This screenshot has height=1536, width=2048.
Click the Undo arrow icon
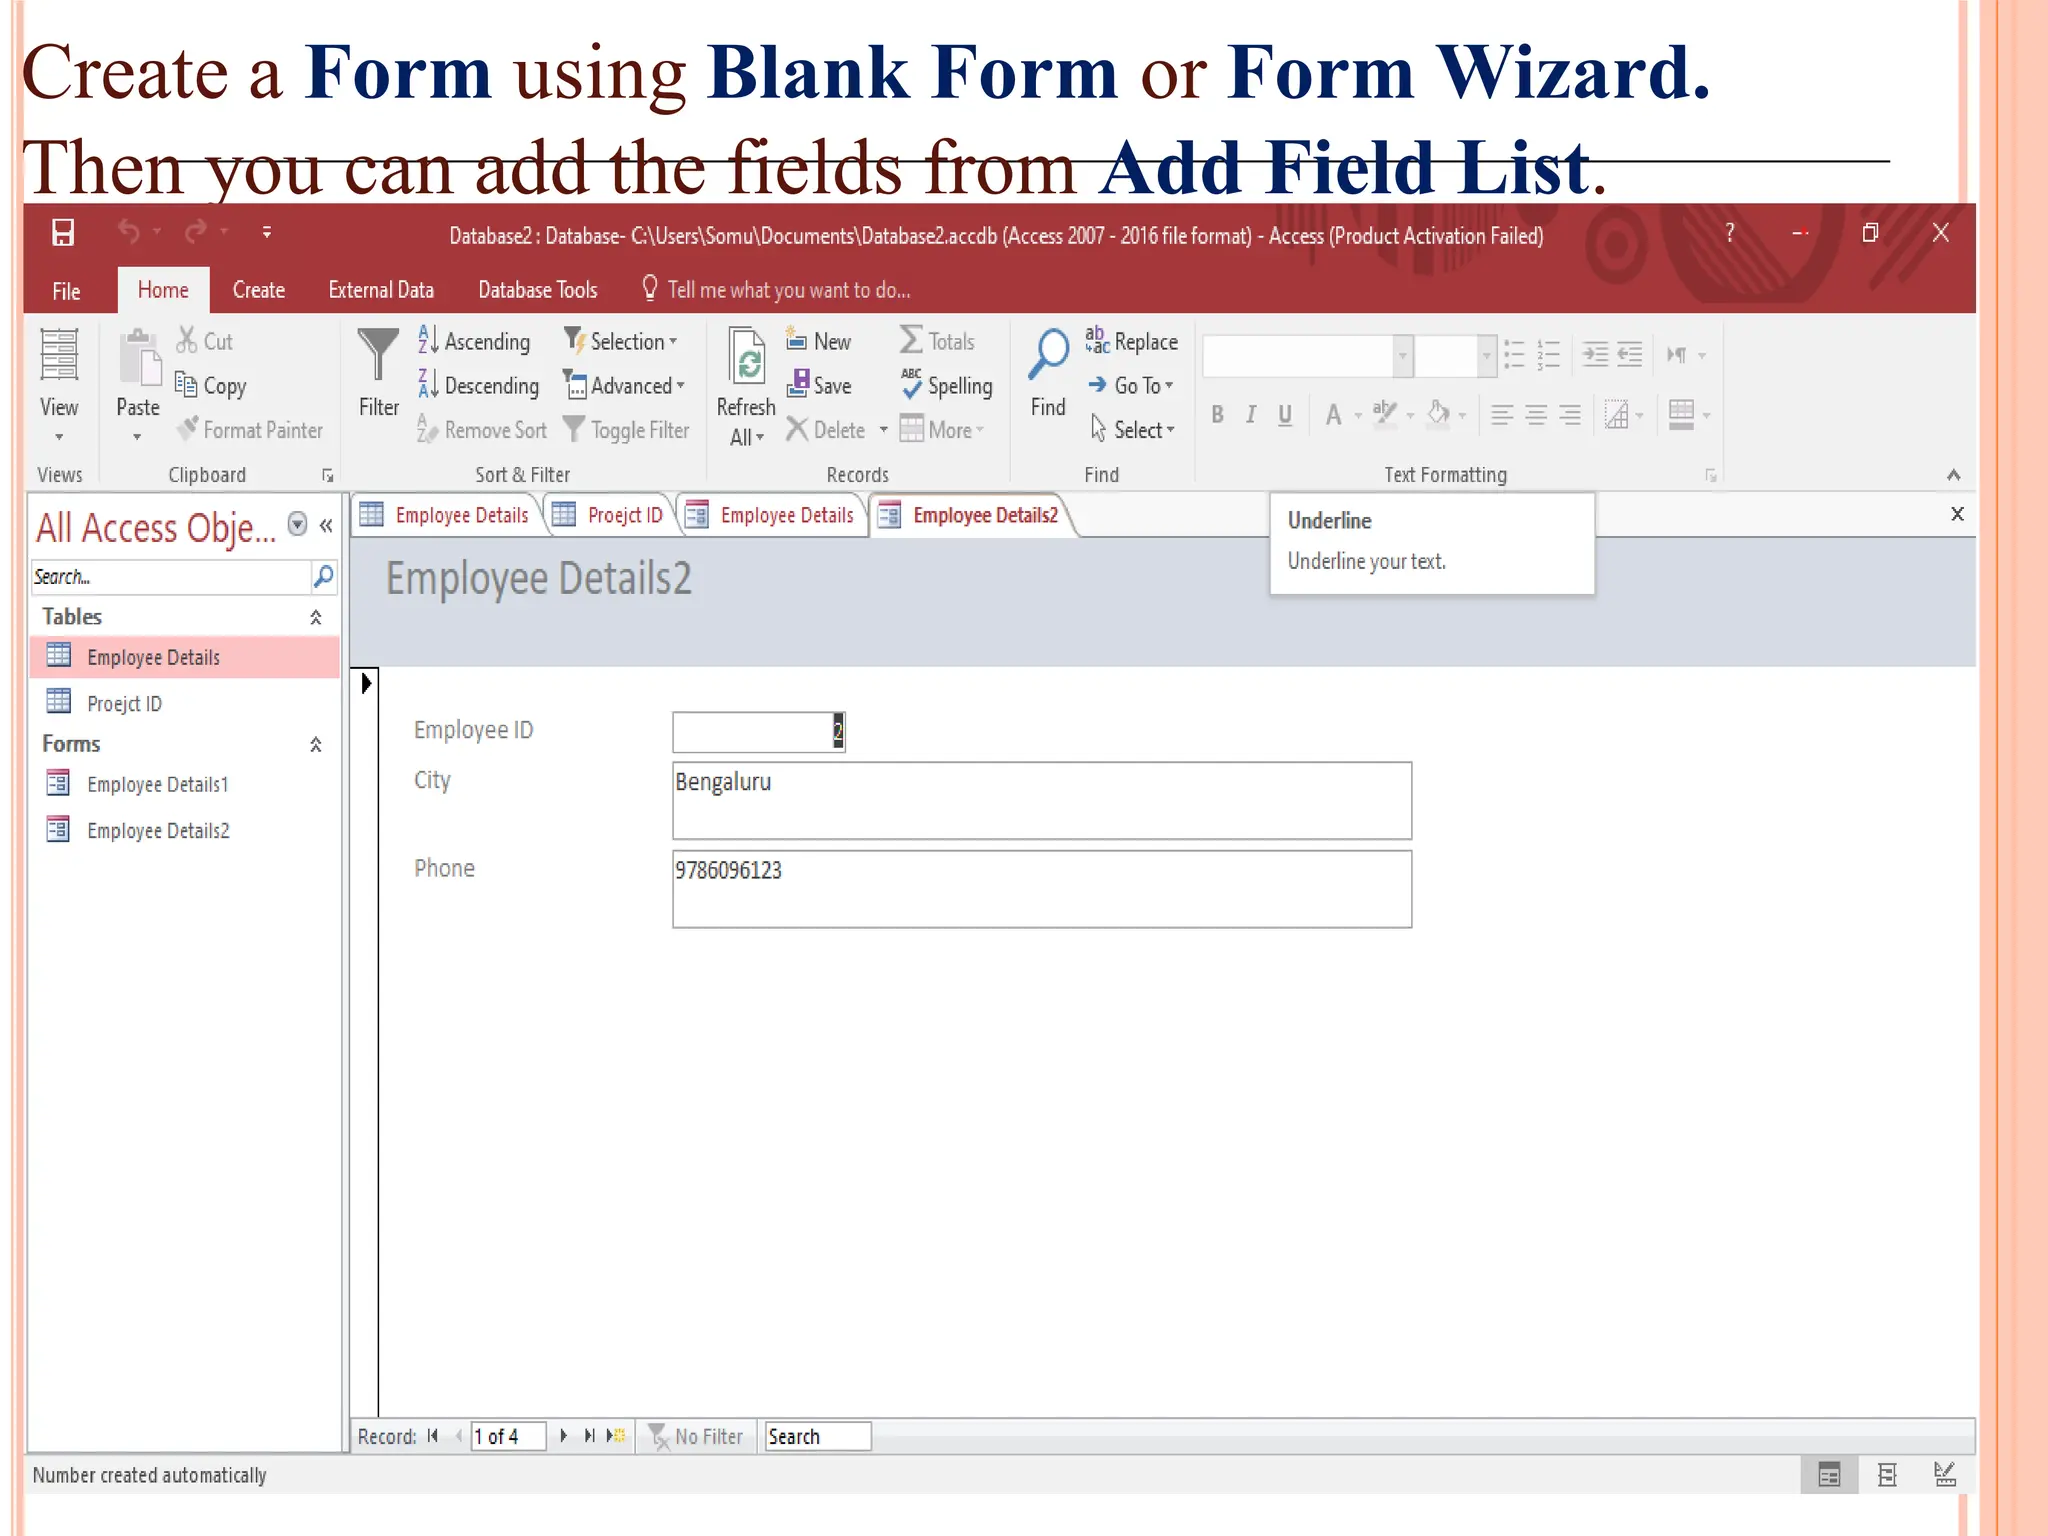coord(129,232)
